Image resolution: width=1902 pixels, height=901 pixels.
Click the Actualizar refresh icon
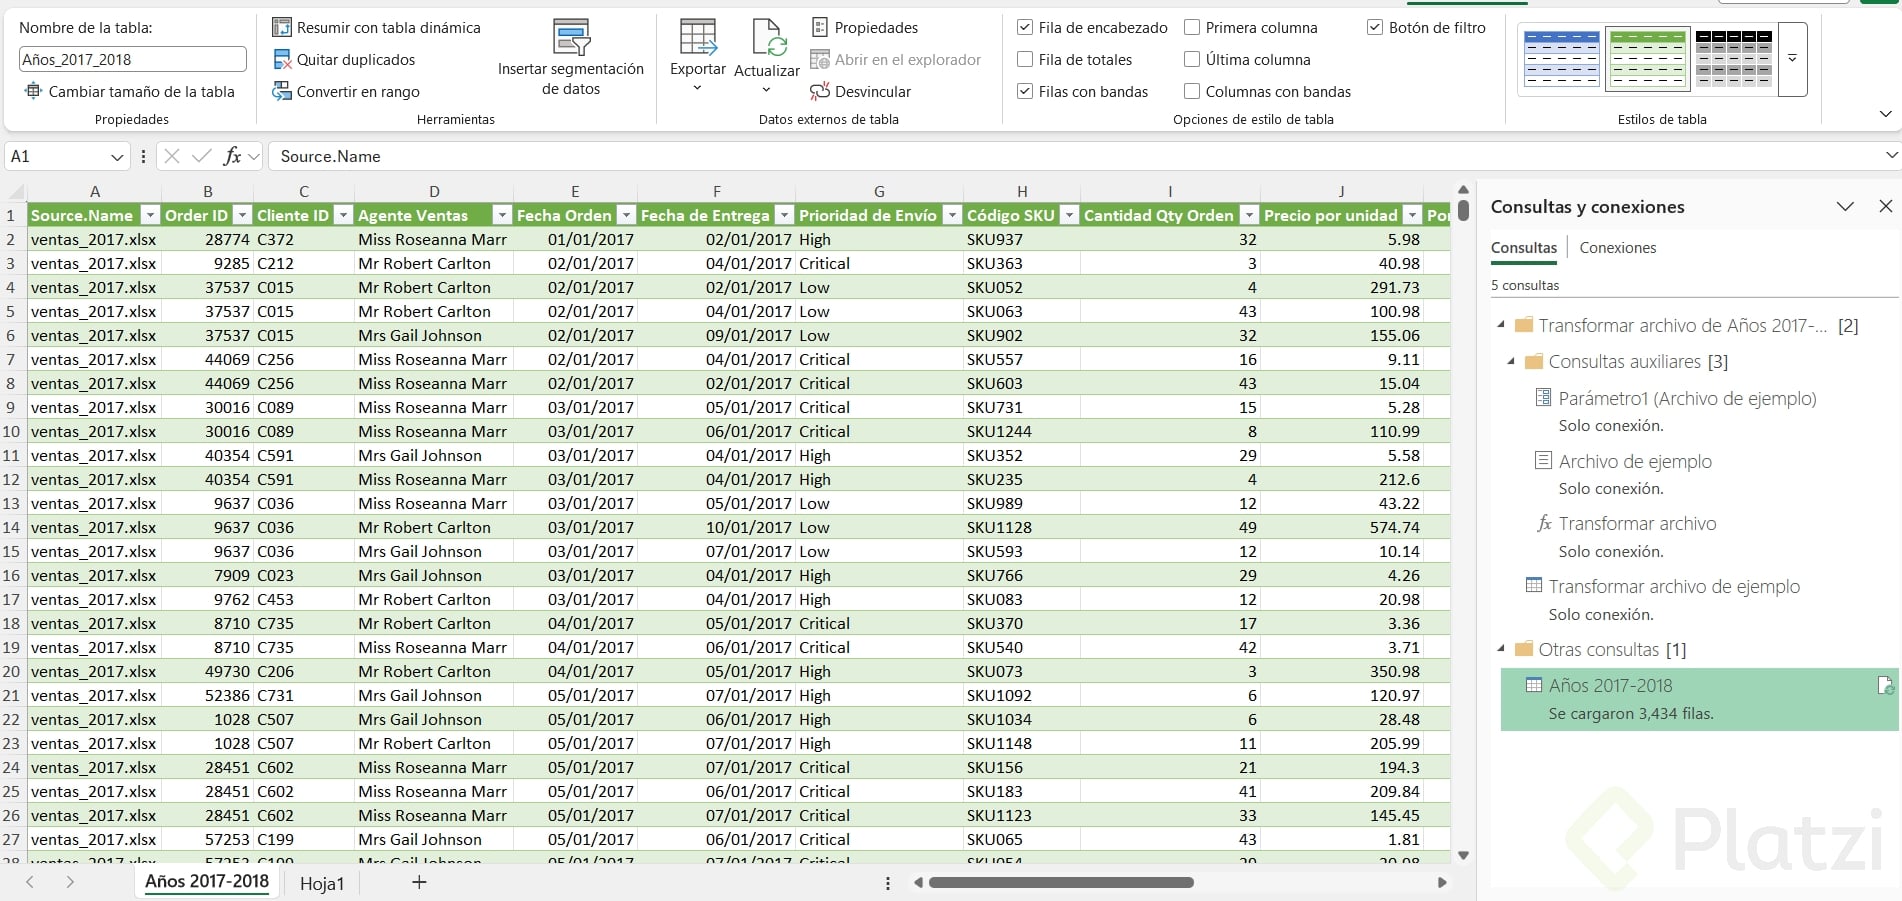click(767, 38)
